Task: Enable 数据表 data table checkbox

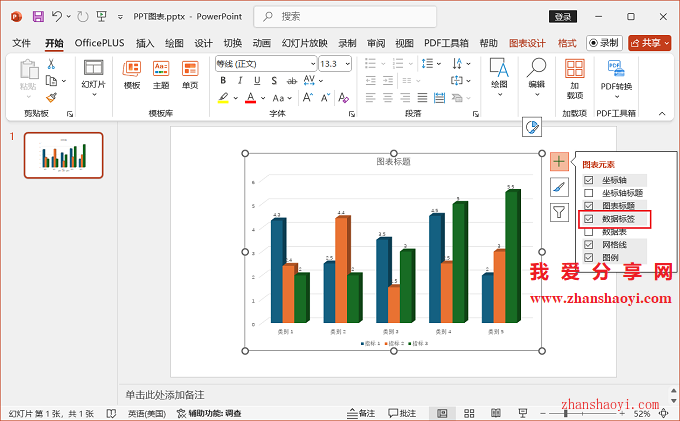Action: (588, 232)
